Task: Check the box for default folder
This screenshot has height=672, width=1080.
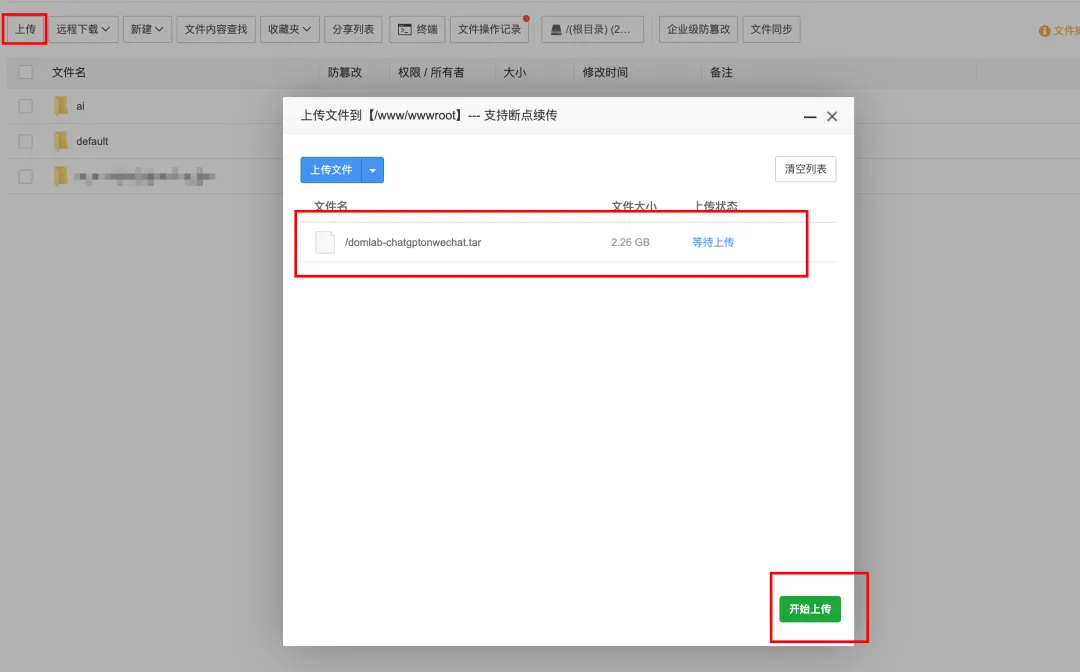Action: coord(26,141)
